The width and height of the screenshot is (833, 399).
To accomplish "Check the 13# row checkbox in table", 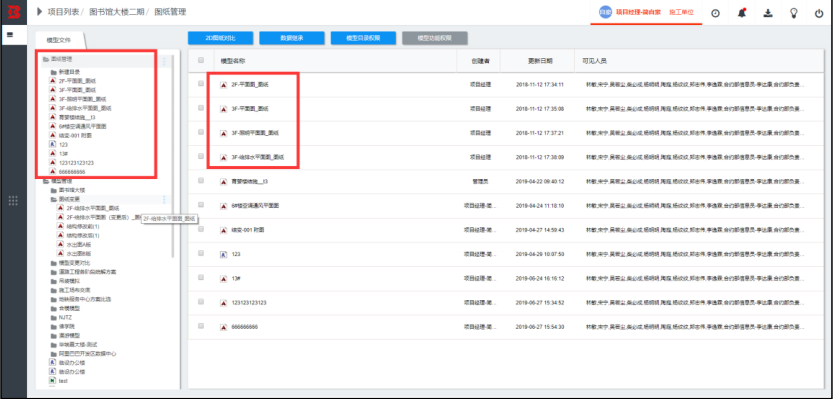I will [201, 277].
